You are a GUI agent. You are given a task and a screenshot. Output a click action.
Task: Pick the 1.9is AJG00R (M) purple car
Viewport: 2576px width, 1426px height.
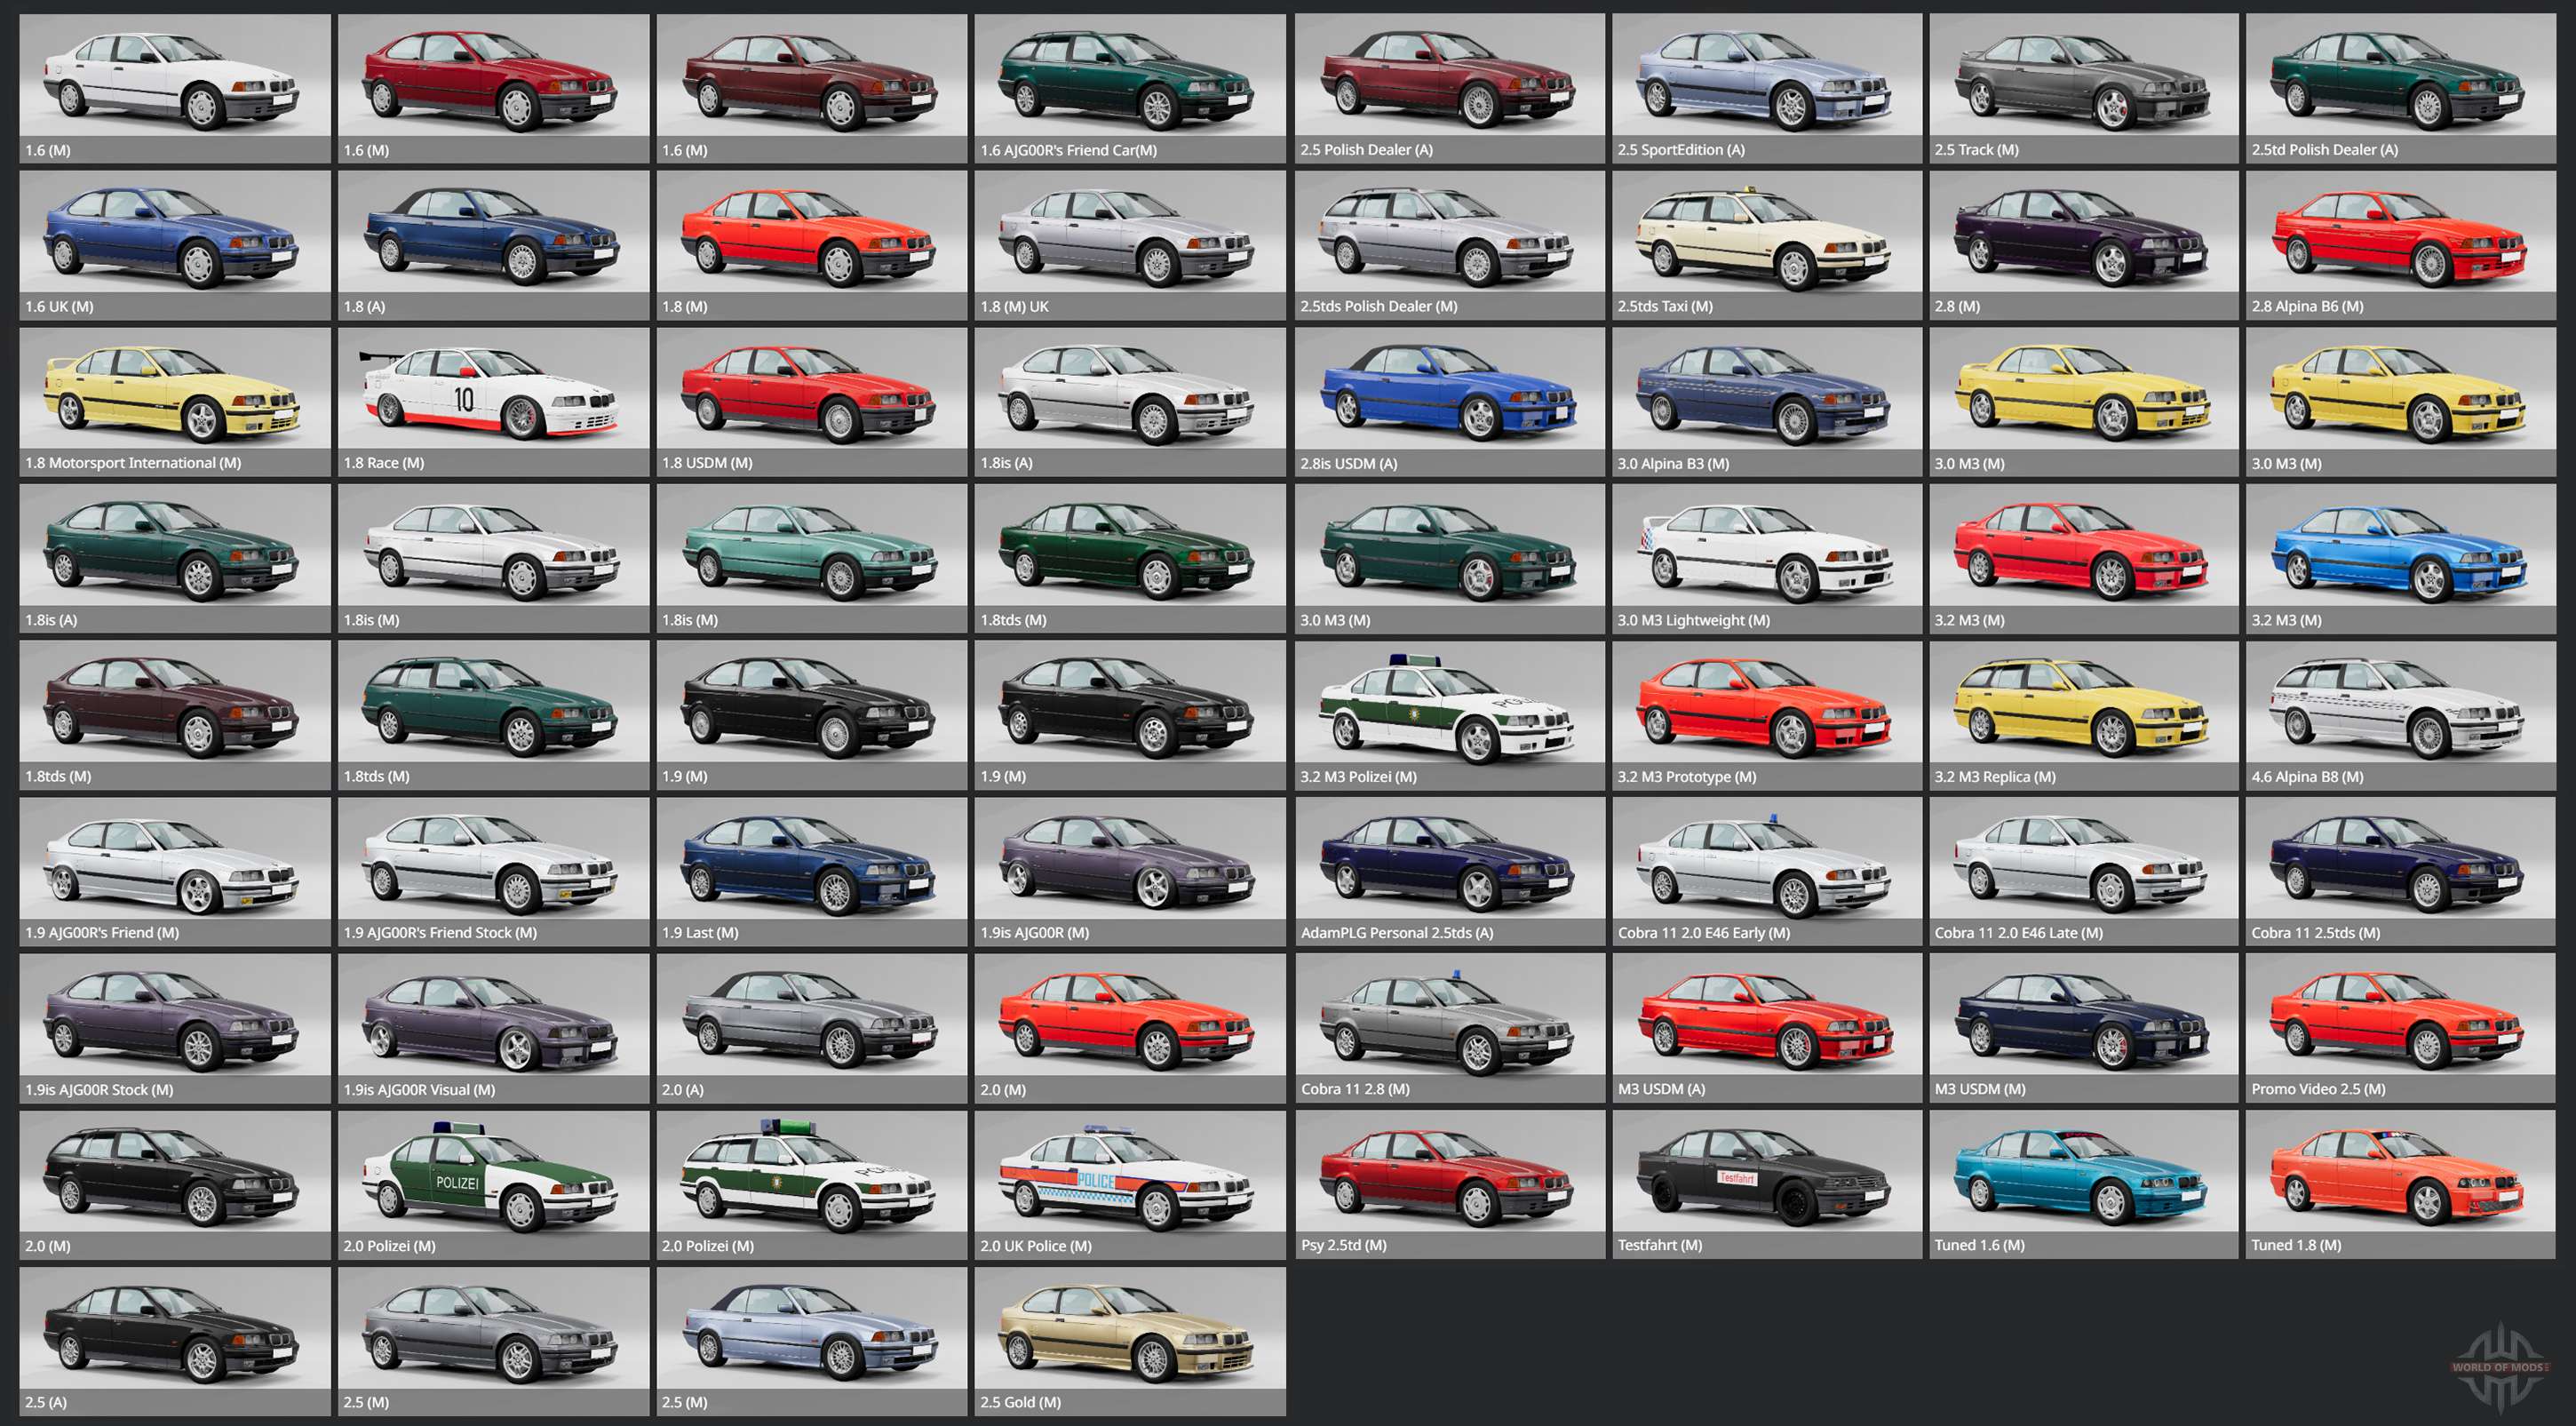tap(1130, 872)
